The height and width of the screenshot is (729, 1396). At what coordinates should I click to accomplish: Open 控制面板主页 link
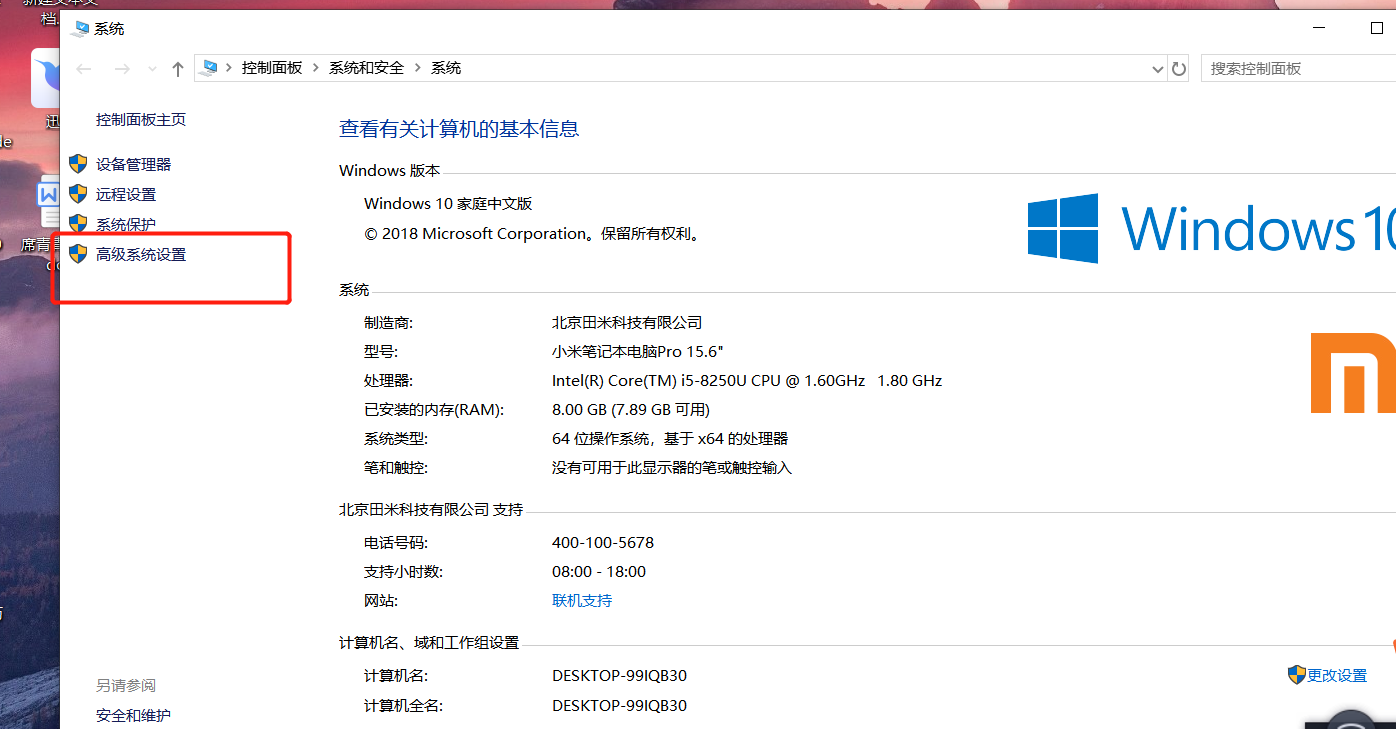[141, 120]
